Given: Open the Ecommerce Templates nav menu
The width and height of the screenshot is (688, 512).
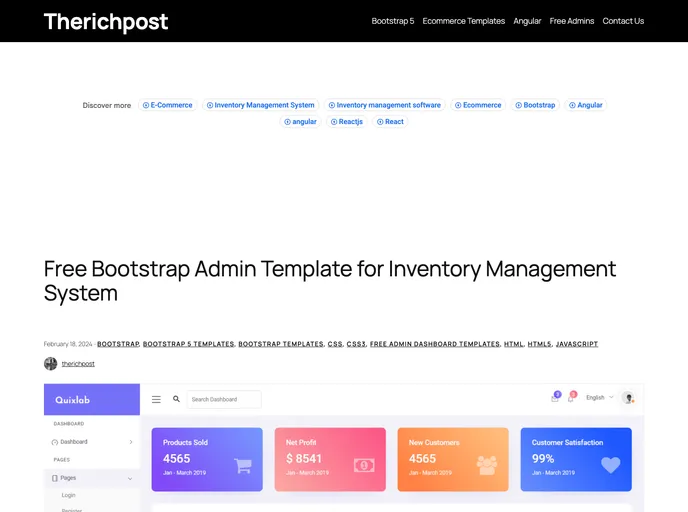Looking at the screenshot, I should tap(463, 21).
